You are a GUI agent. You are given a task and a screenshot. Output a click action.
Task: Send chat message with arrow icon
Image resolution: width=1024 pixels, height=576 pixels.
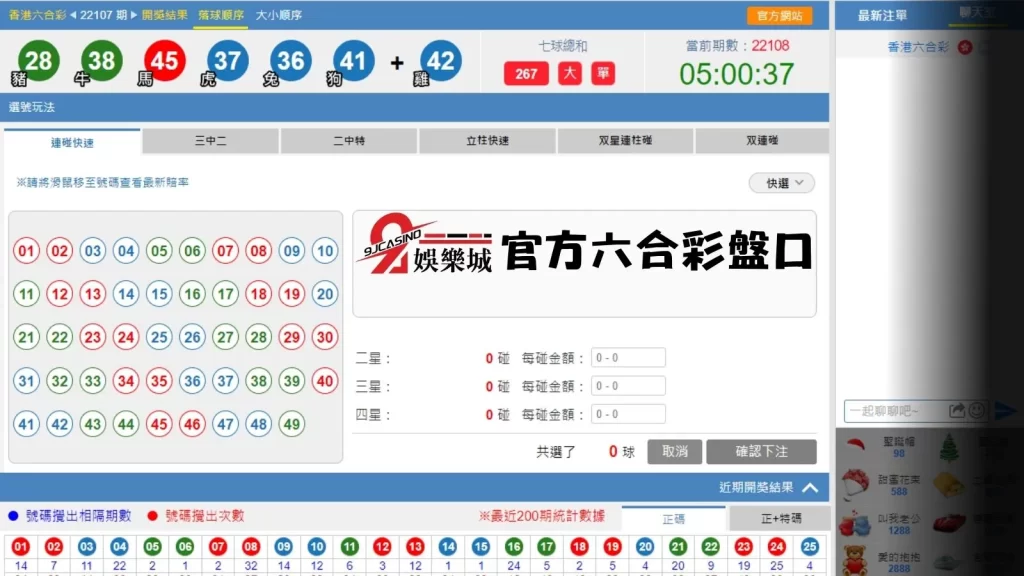tap(1005, 410)
